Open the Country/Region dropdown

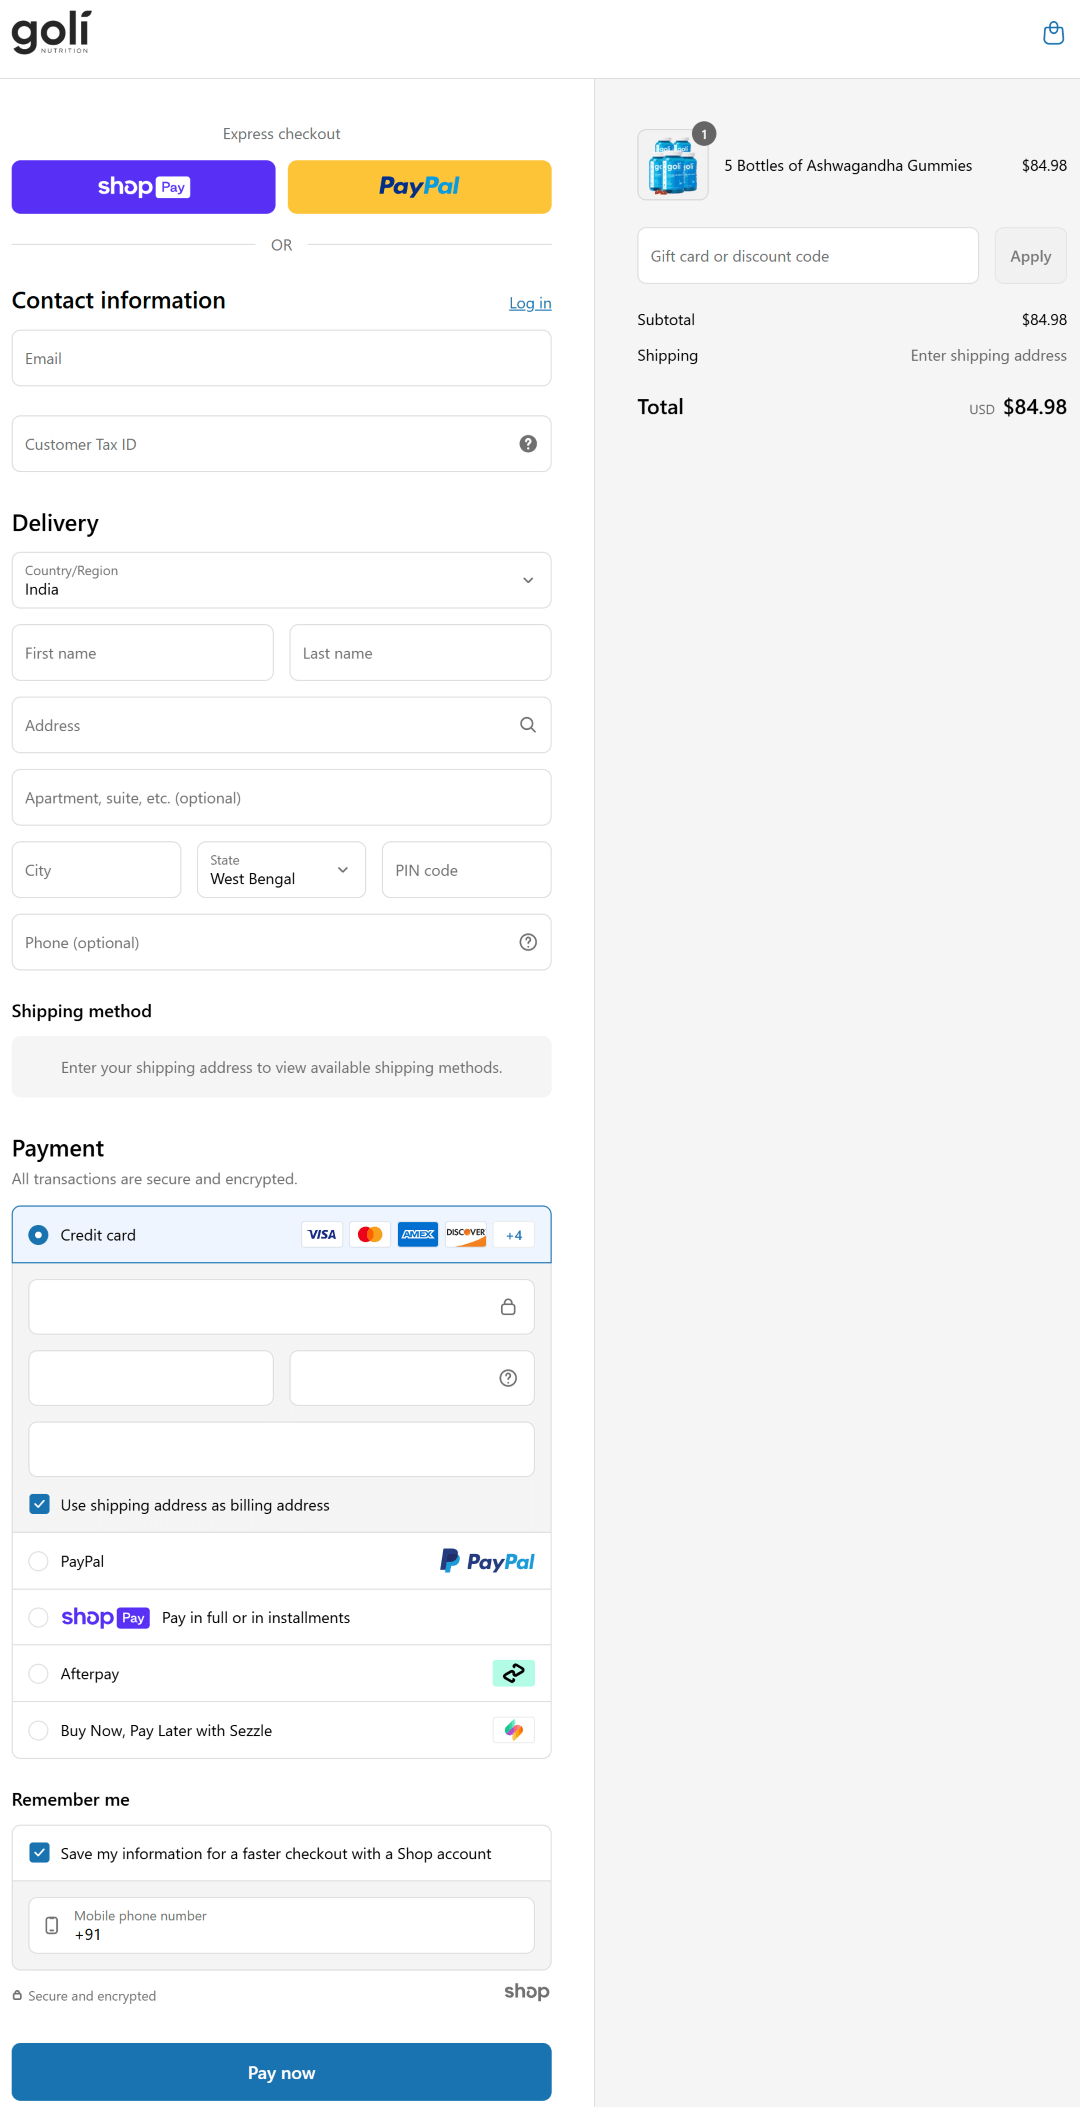click(281, 580)
